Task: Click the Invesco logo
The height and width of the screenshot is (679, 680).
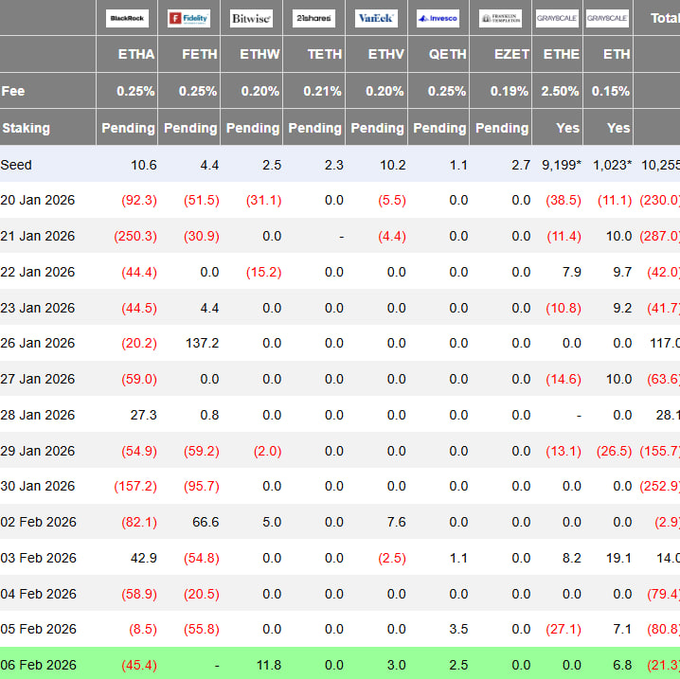Action: pos(438,18)
